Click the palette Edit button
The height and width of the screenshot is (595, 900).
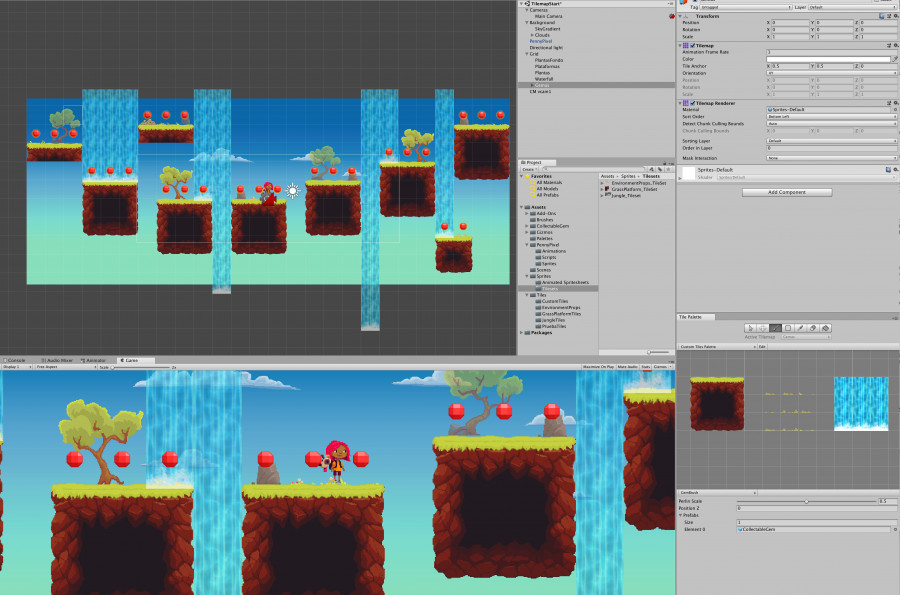click(762, 347)
